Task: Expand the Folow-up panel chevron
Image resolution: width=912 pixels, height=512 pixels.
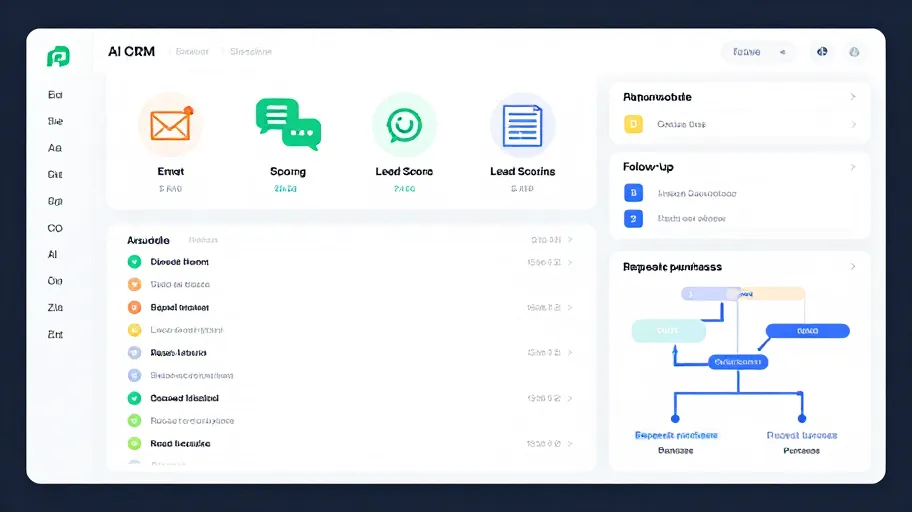Action: 853,167
